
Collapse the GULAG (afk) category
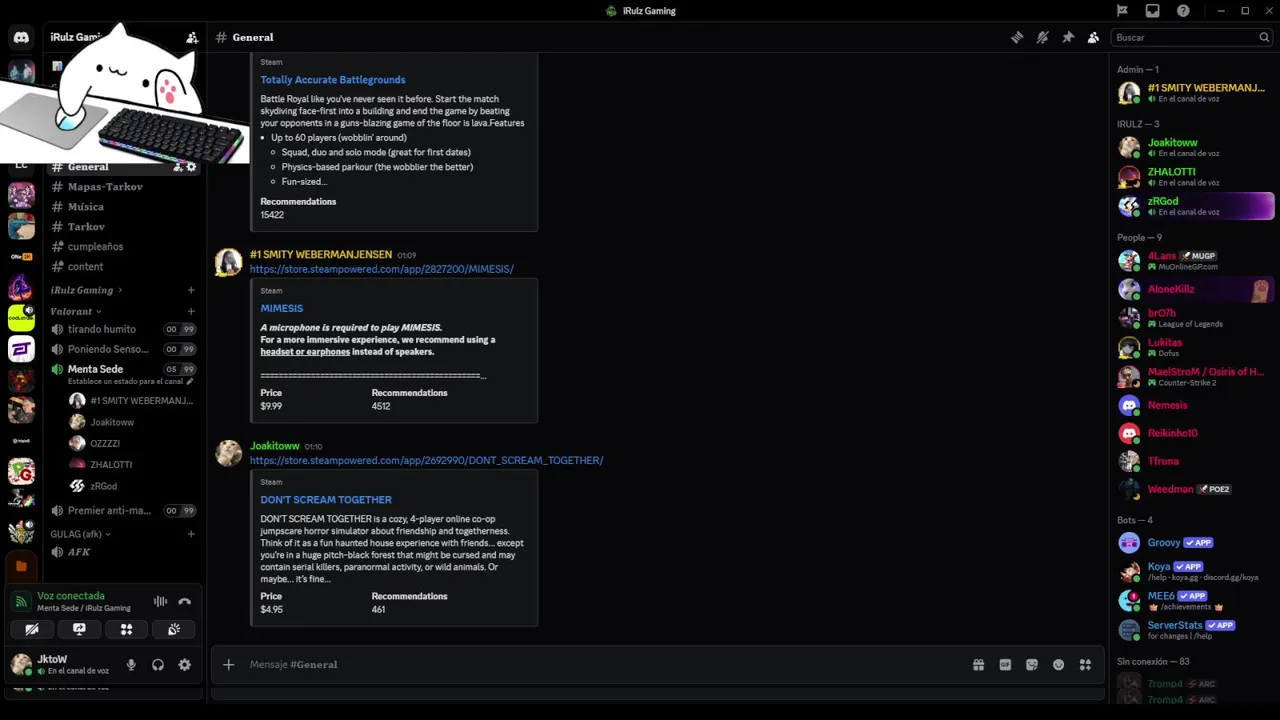[x=80, y=534]
